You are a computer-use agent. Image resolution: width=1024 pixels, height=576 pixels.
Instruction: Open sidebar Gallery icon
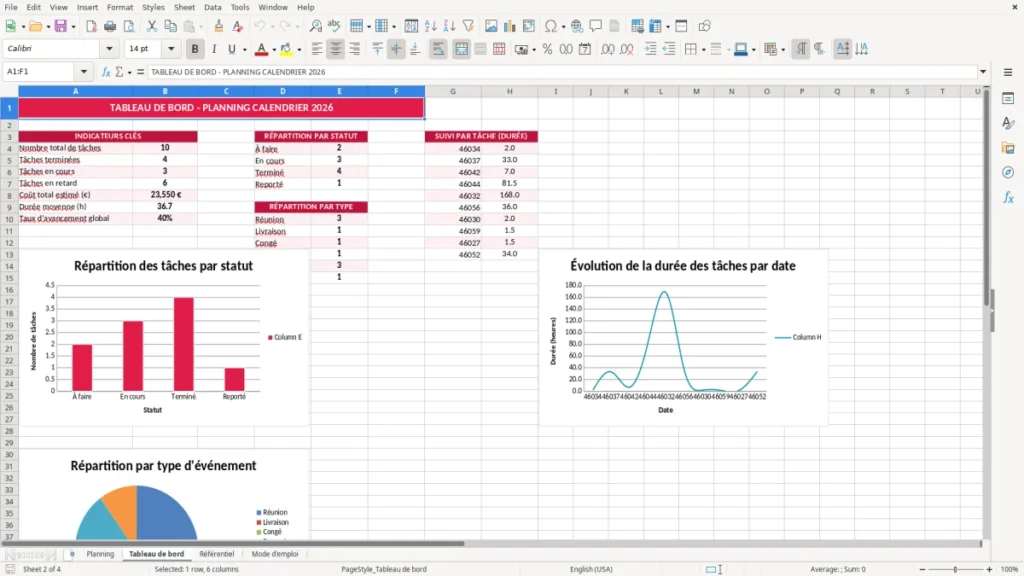1008,148
